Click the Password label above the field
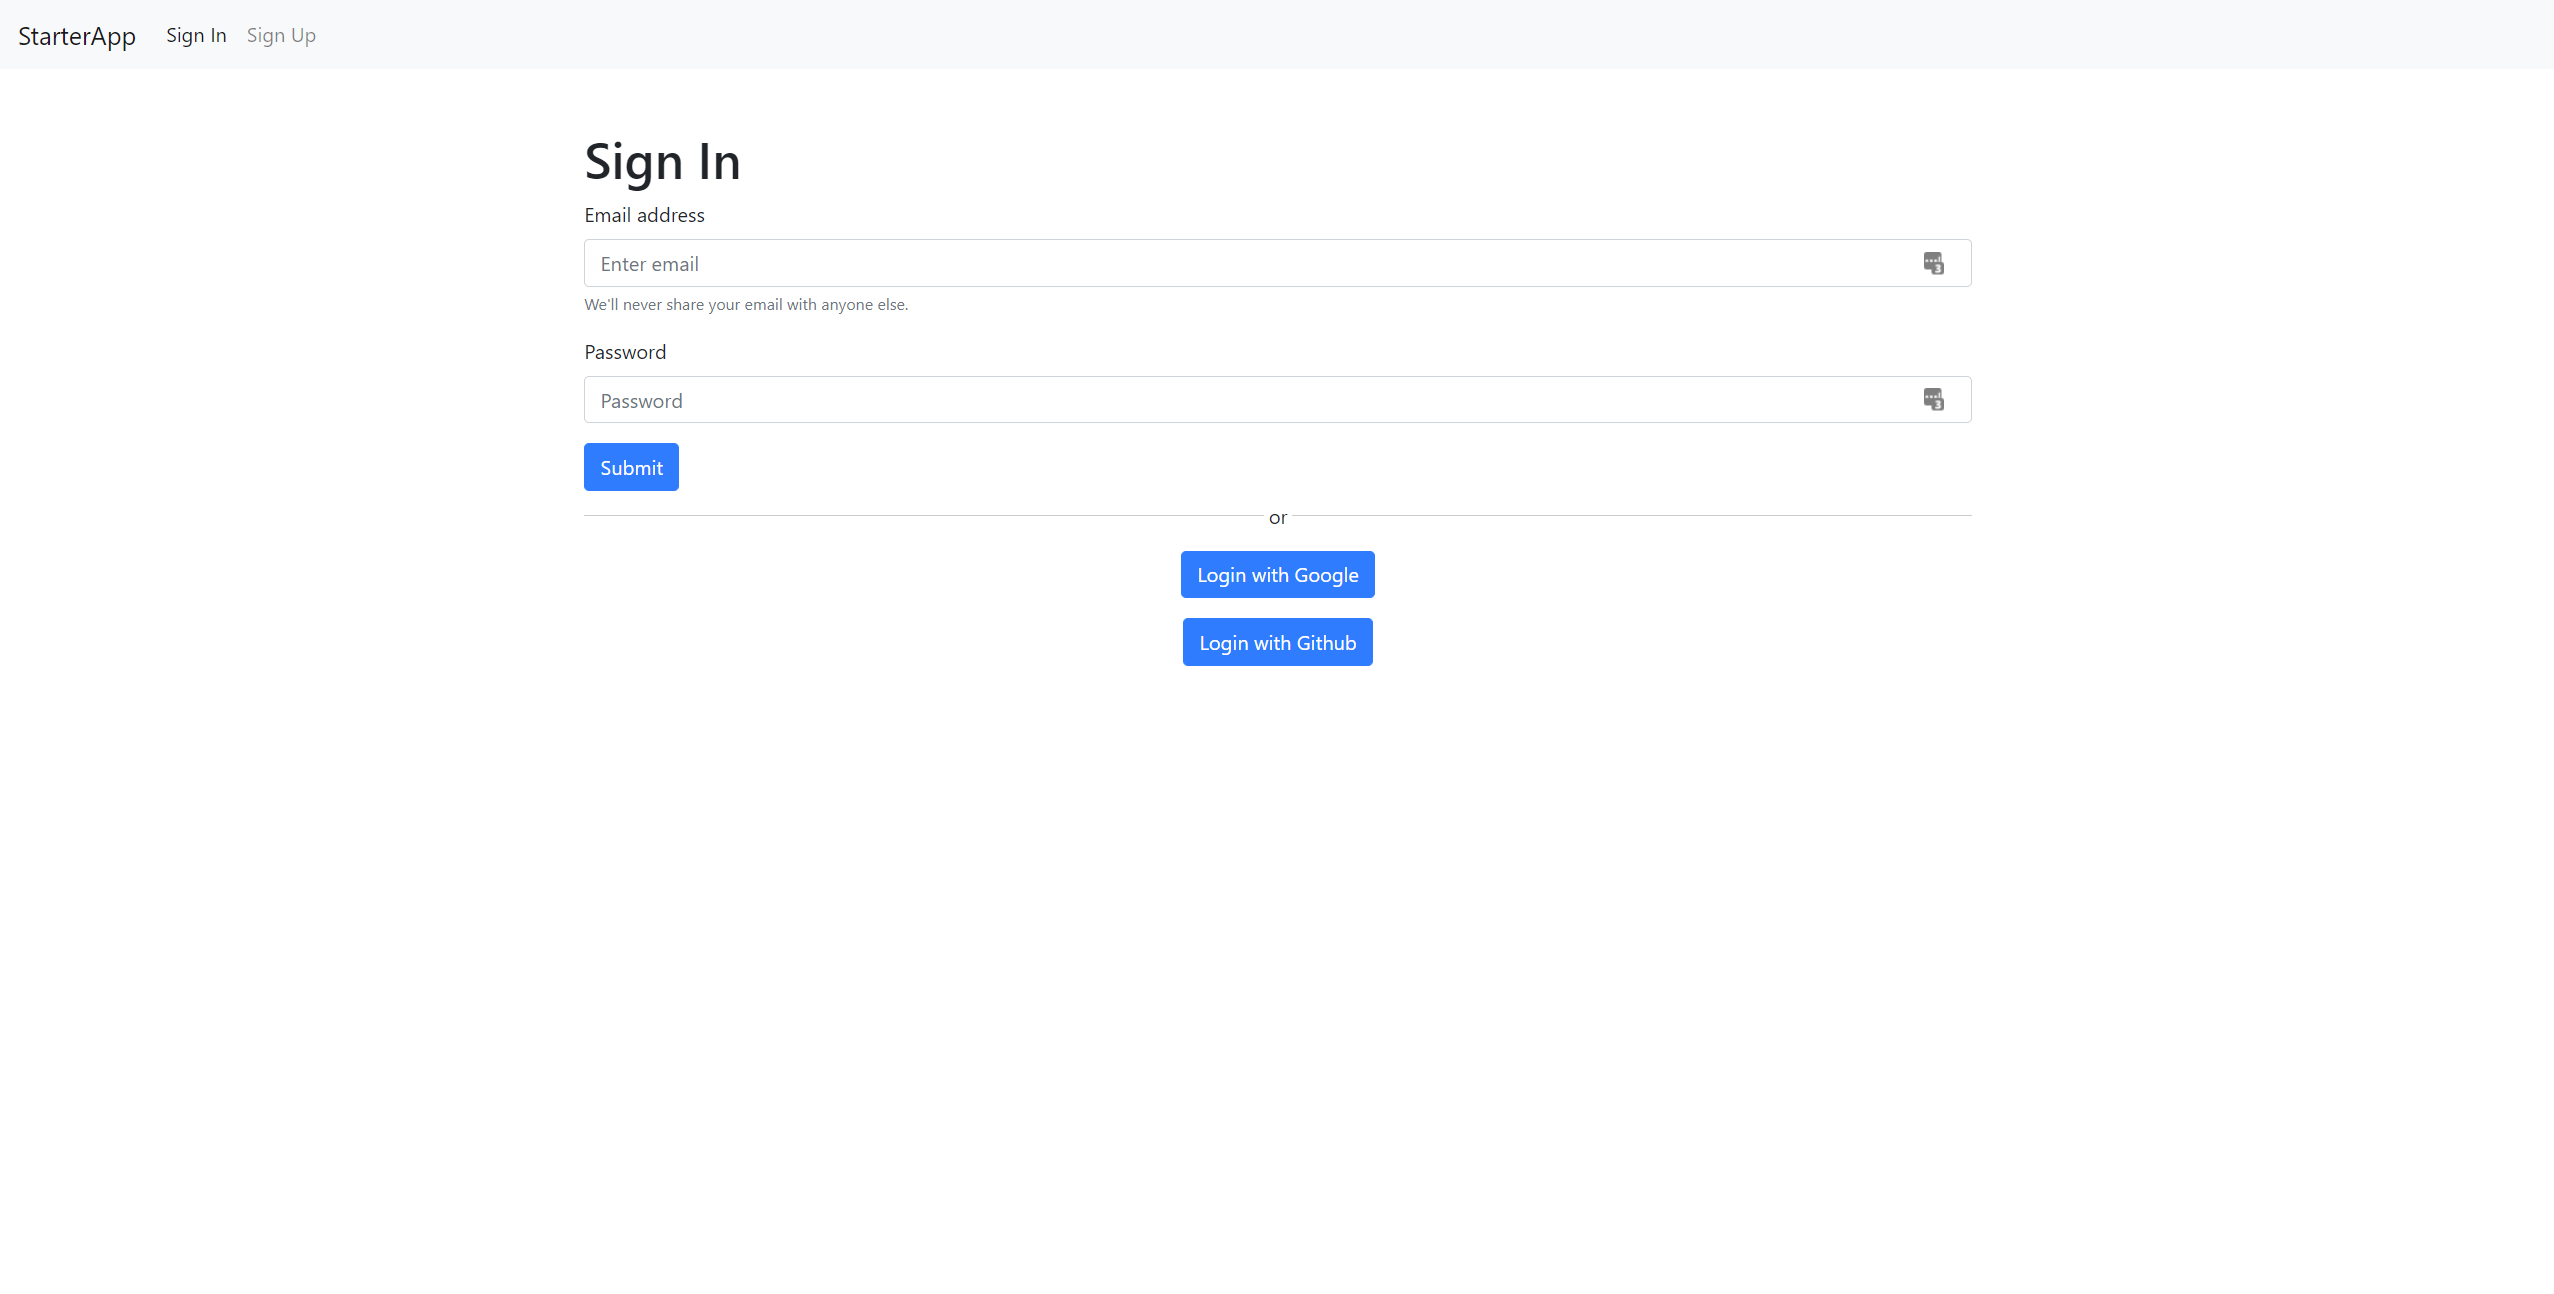 [x=625, y=352]
